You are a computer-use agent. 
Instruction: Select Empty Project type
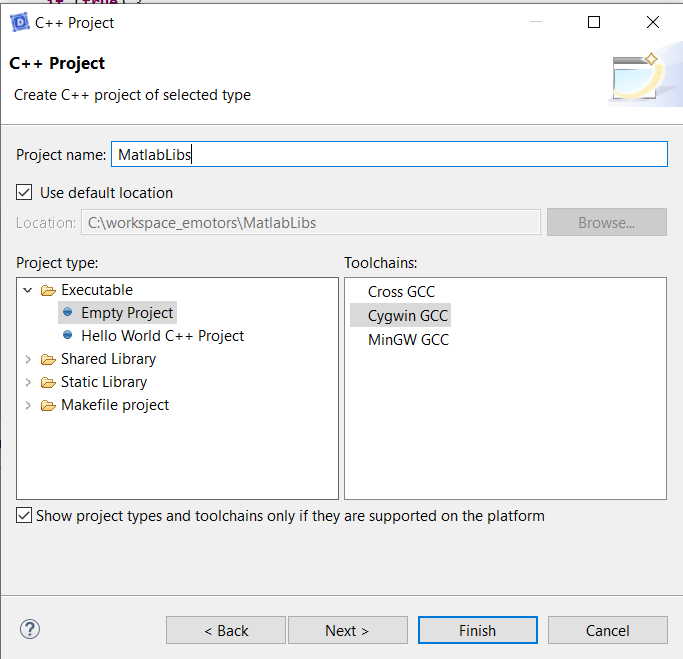coord(127,313)
